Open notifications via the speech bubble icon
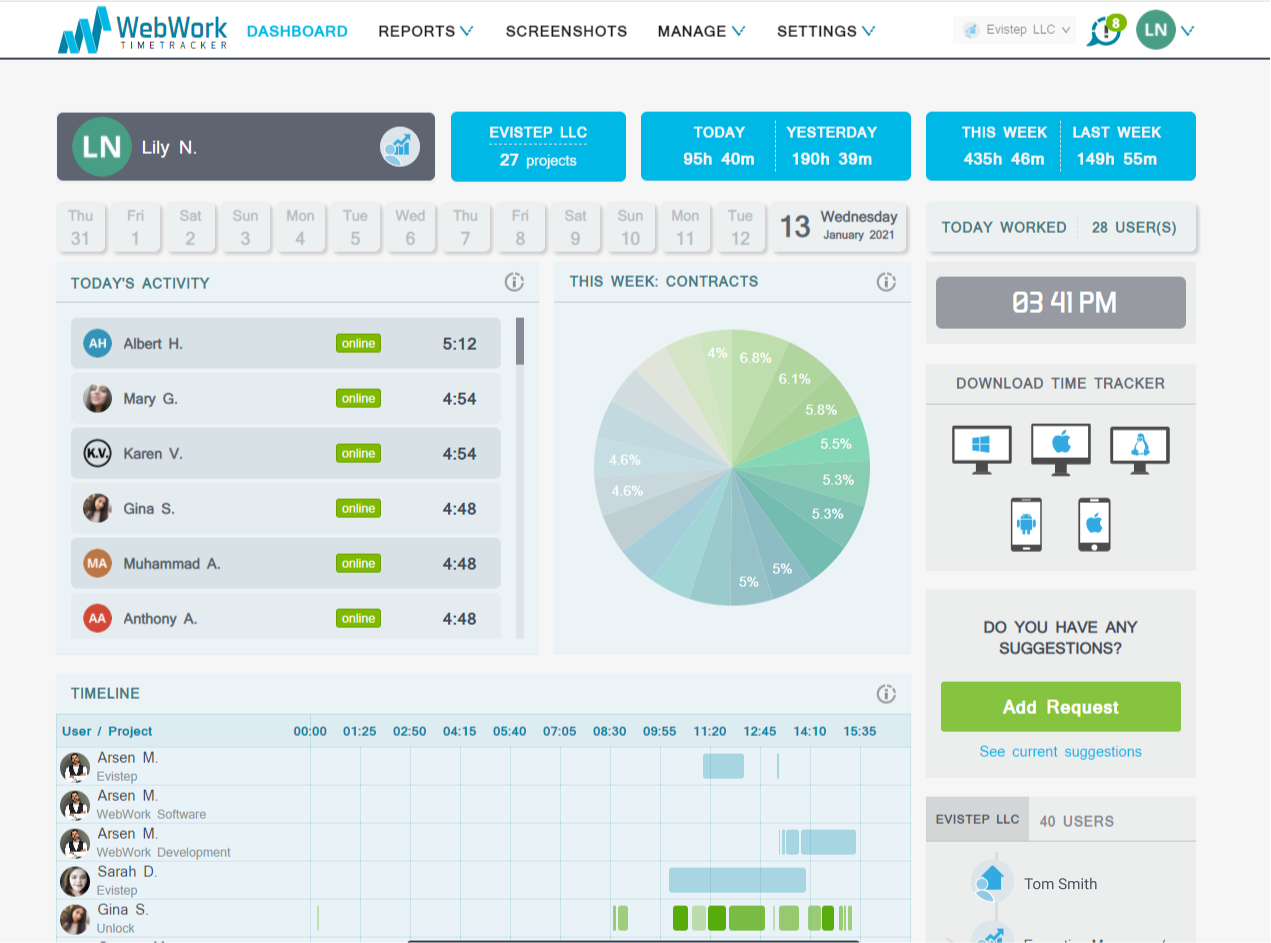1271x943 pixels. coord(1101,32)
